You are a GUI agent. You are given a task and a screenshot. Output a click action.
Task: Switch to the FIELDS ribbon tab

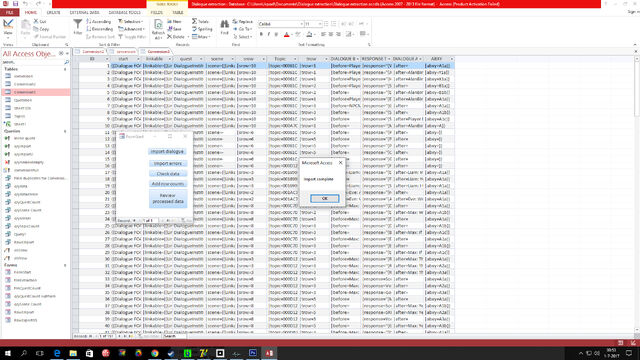pos(156,12)
